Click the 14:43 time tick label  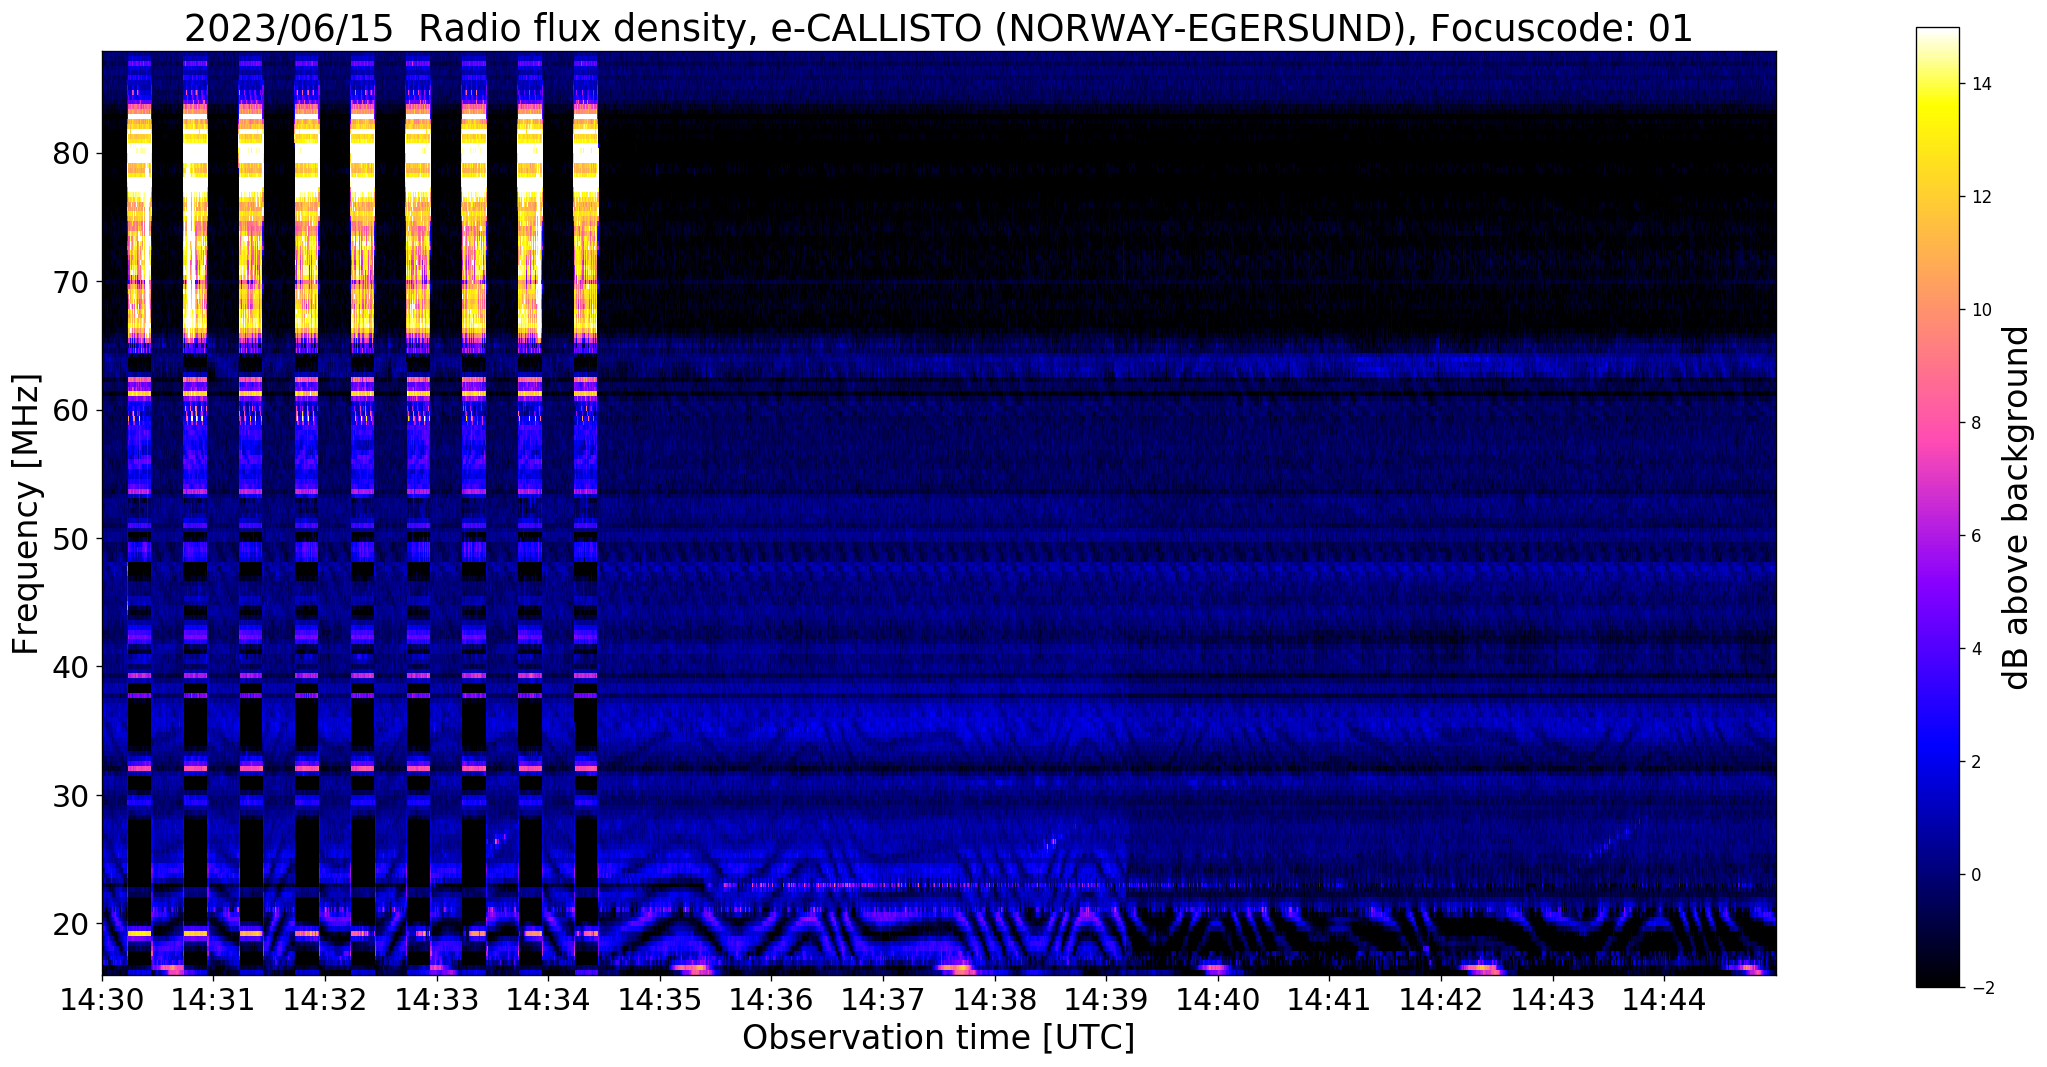[x=1553, y=1000]
